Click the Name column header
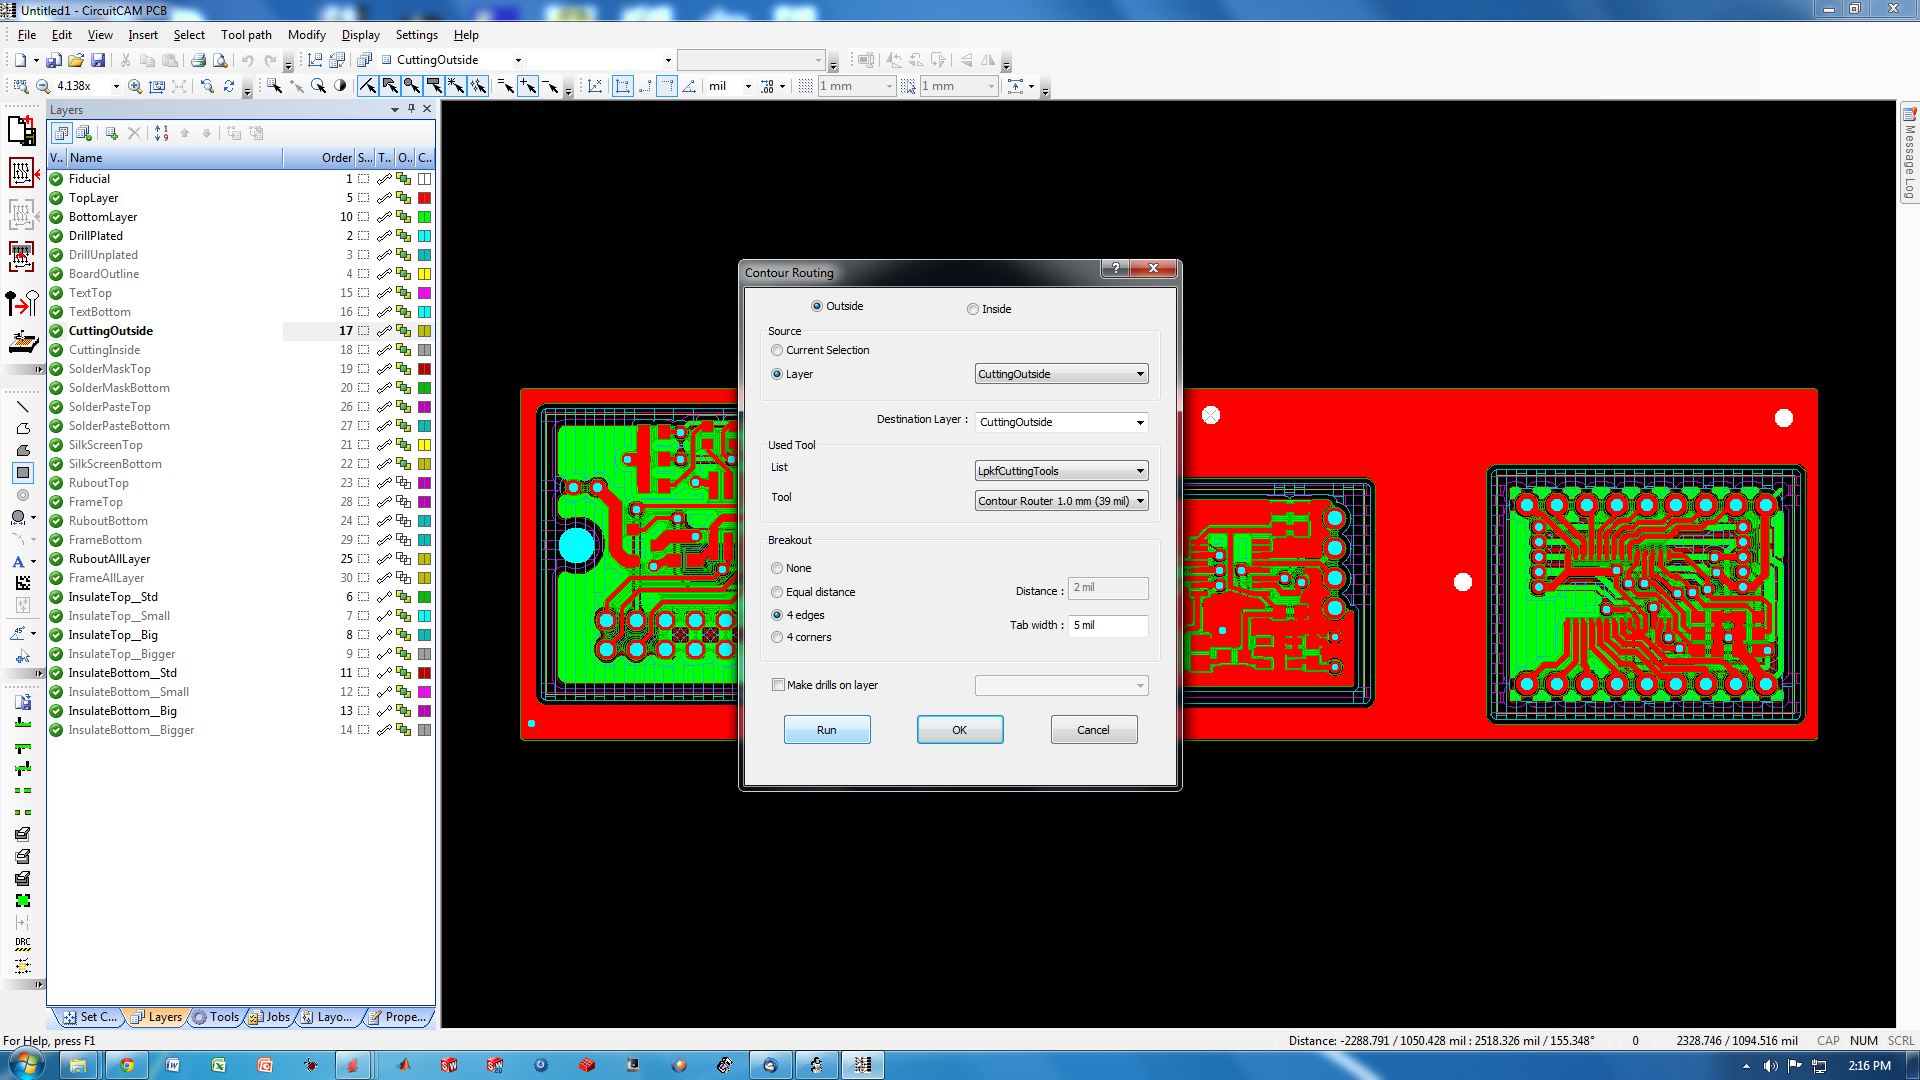The height and width of the screenshot is (1080, 1920). click(x=174, y=157)
